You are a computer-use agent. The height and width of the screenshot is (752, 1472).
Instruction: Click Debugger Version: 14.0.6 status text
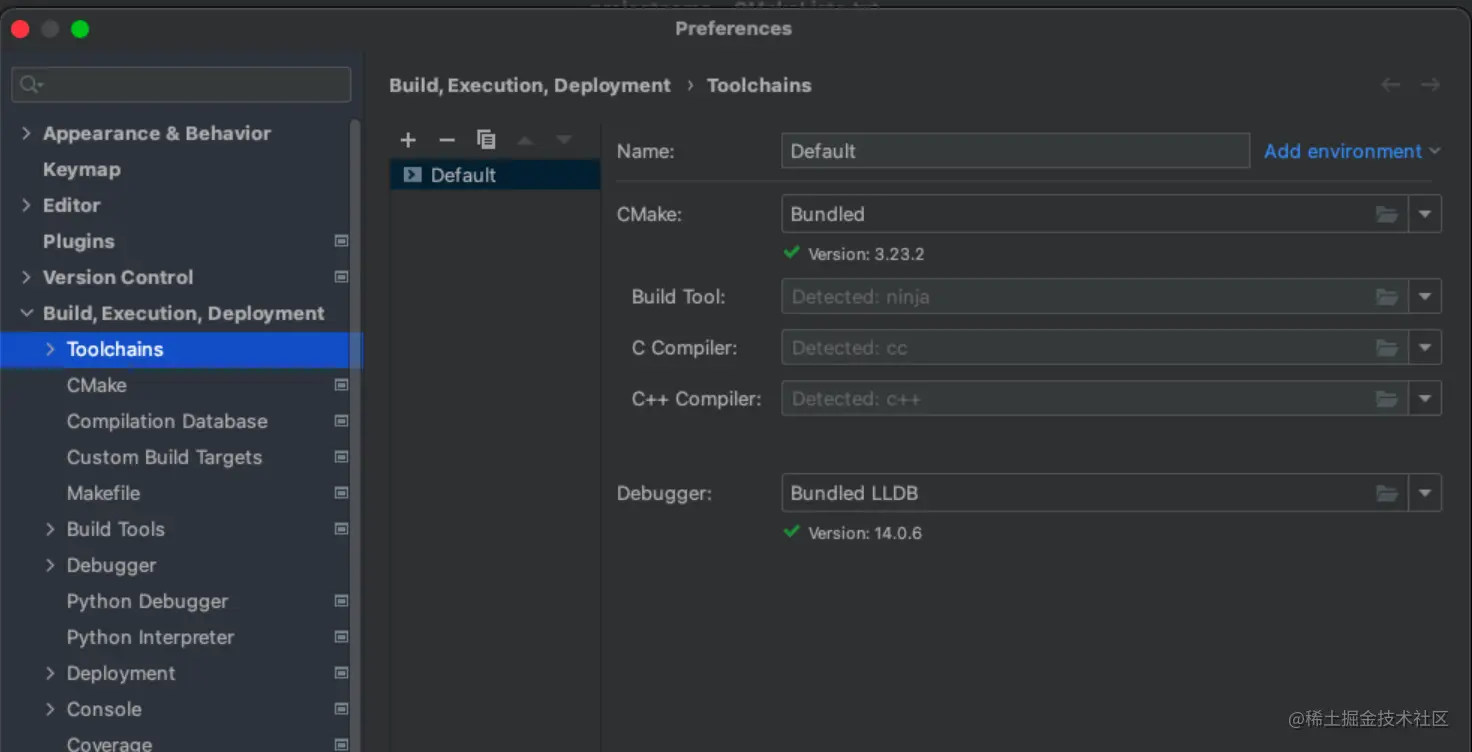click(865, 533)
